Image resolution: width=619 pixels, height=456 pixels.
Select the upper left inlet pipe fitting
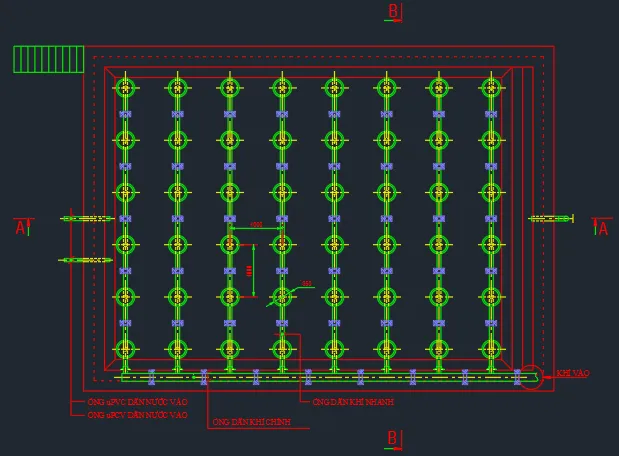point(88,218)
